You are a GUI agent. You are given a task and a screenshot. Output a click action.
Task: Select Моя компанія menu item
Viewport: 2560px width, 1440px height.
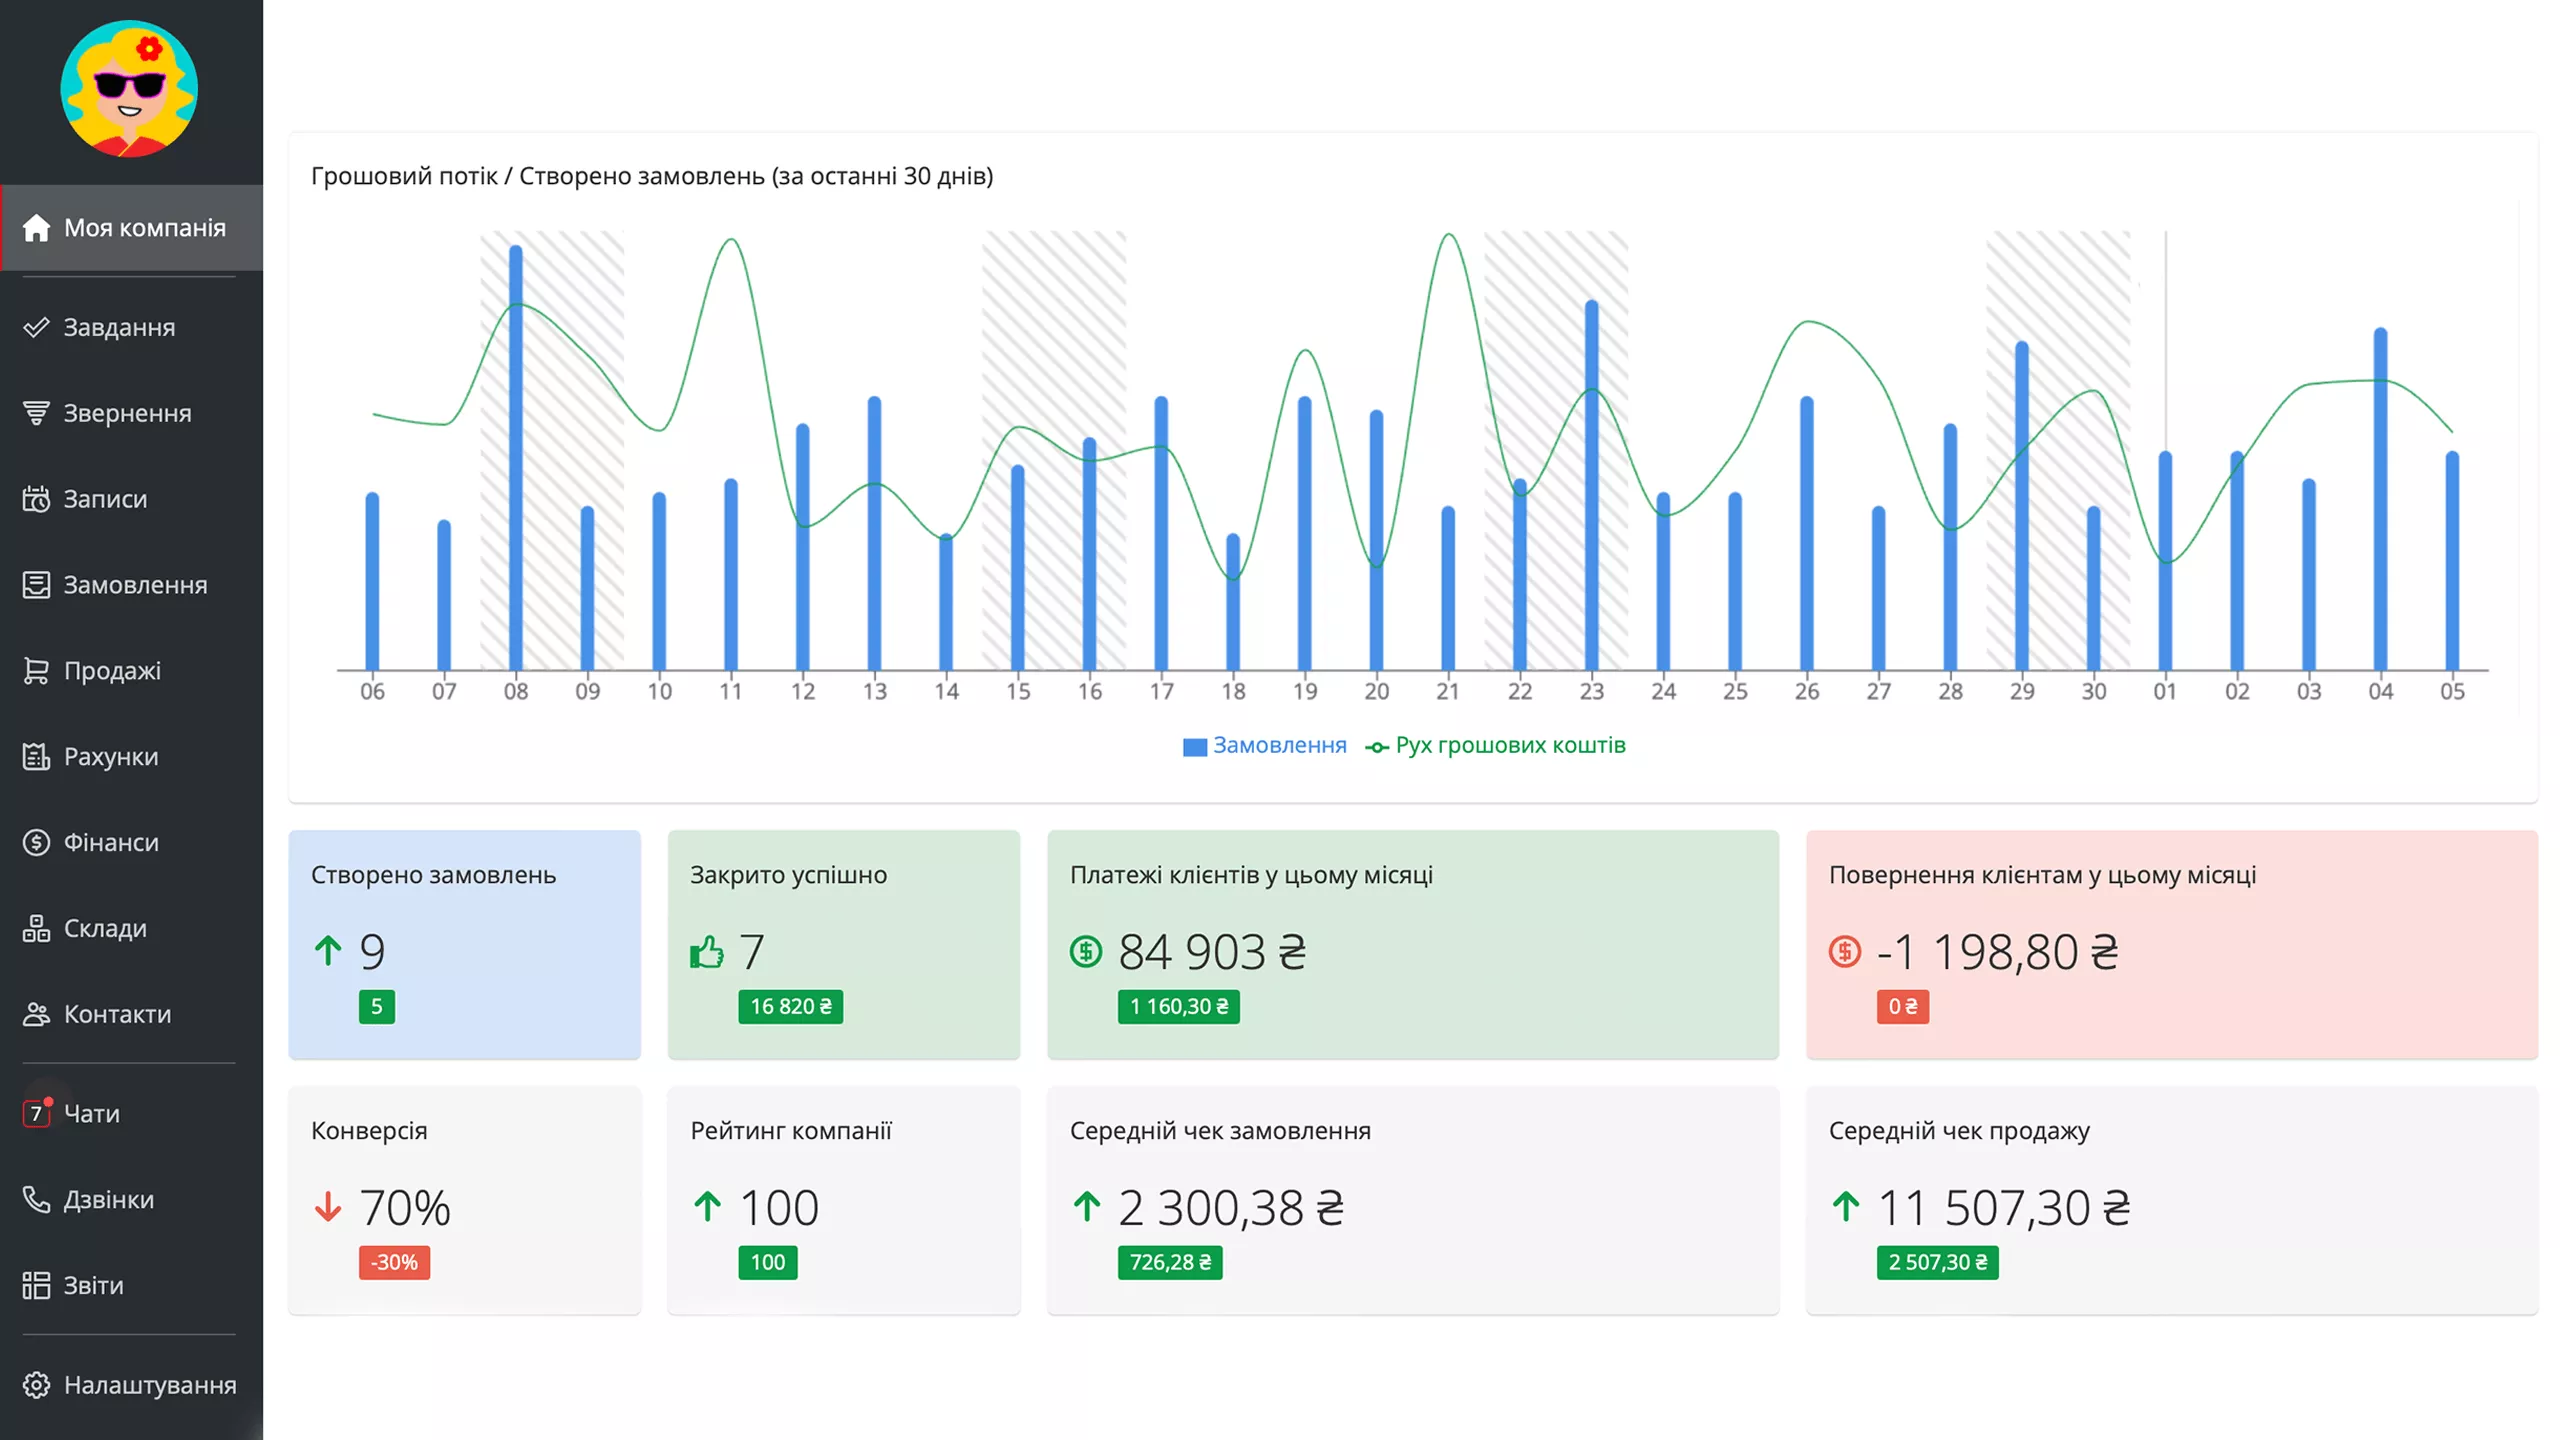coord(144,228)
